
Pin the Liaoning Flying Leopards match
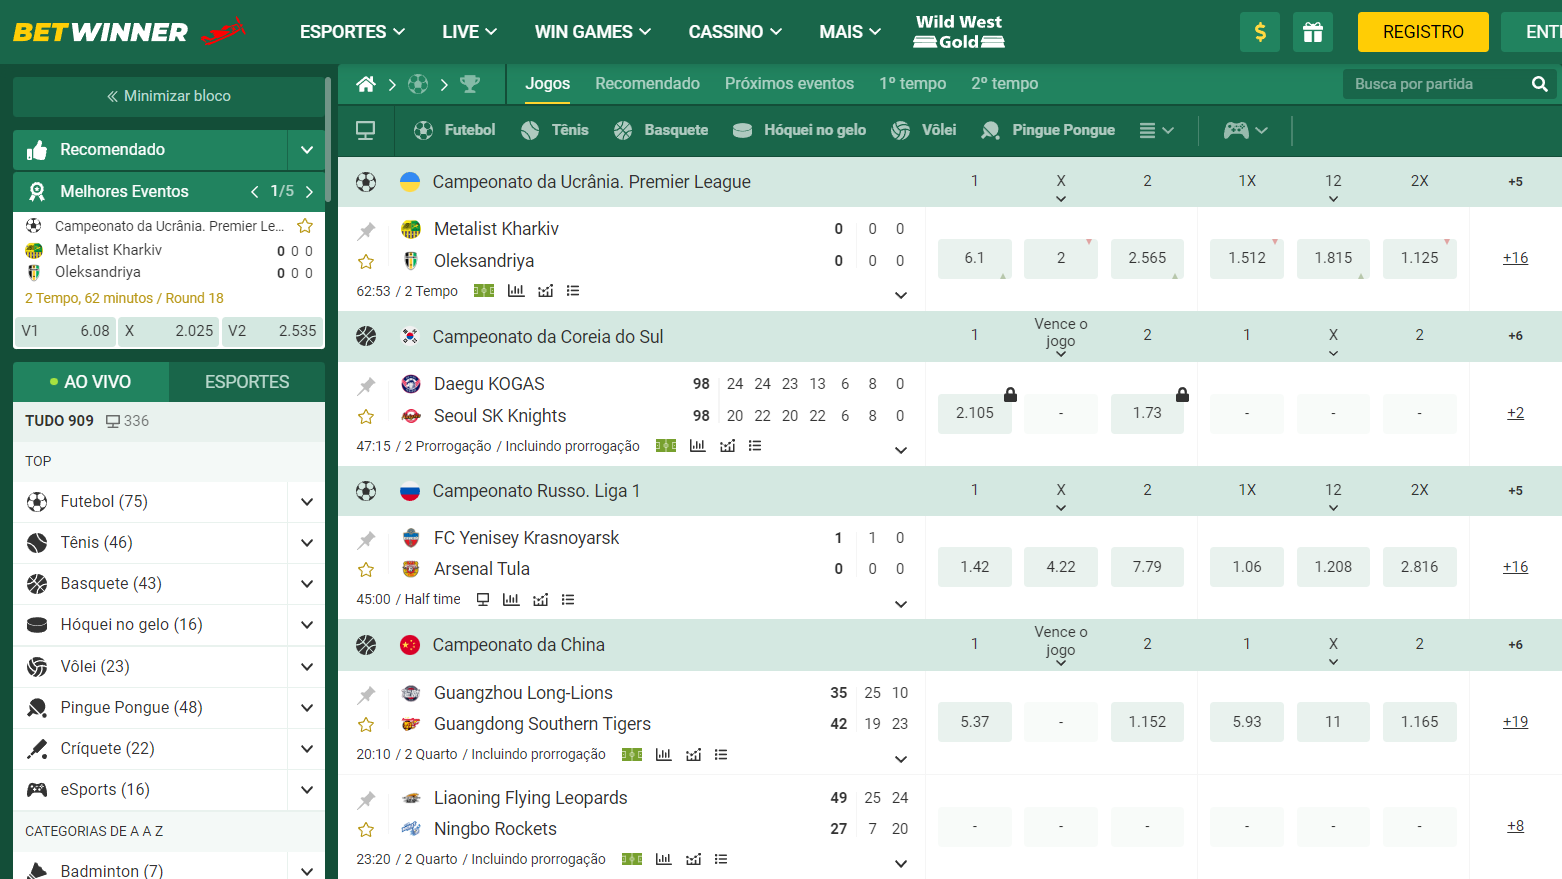pos(367,800)
